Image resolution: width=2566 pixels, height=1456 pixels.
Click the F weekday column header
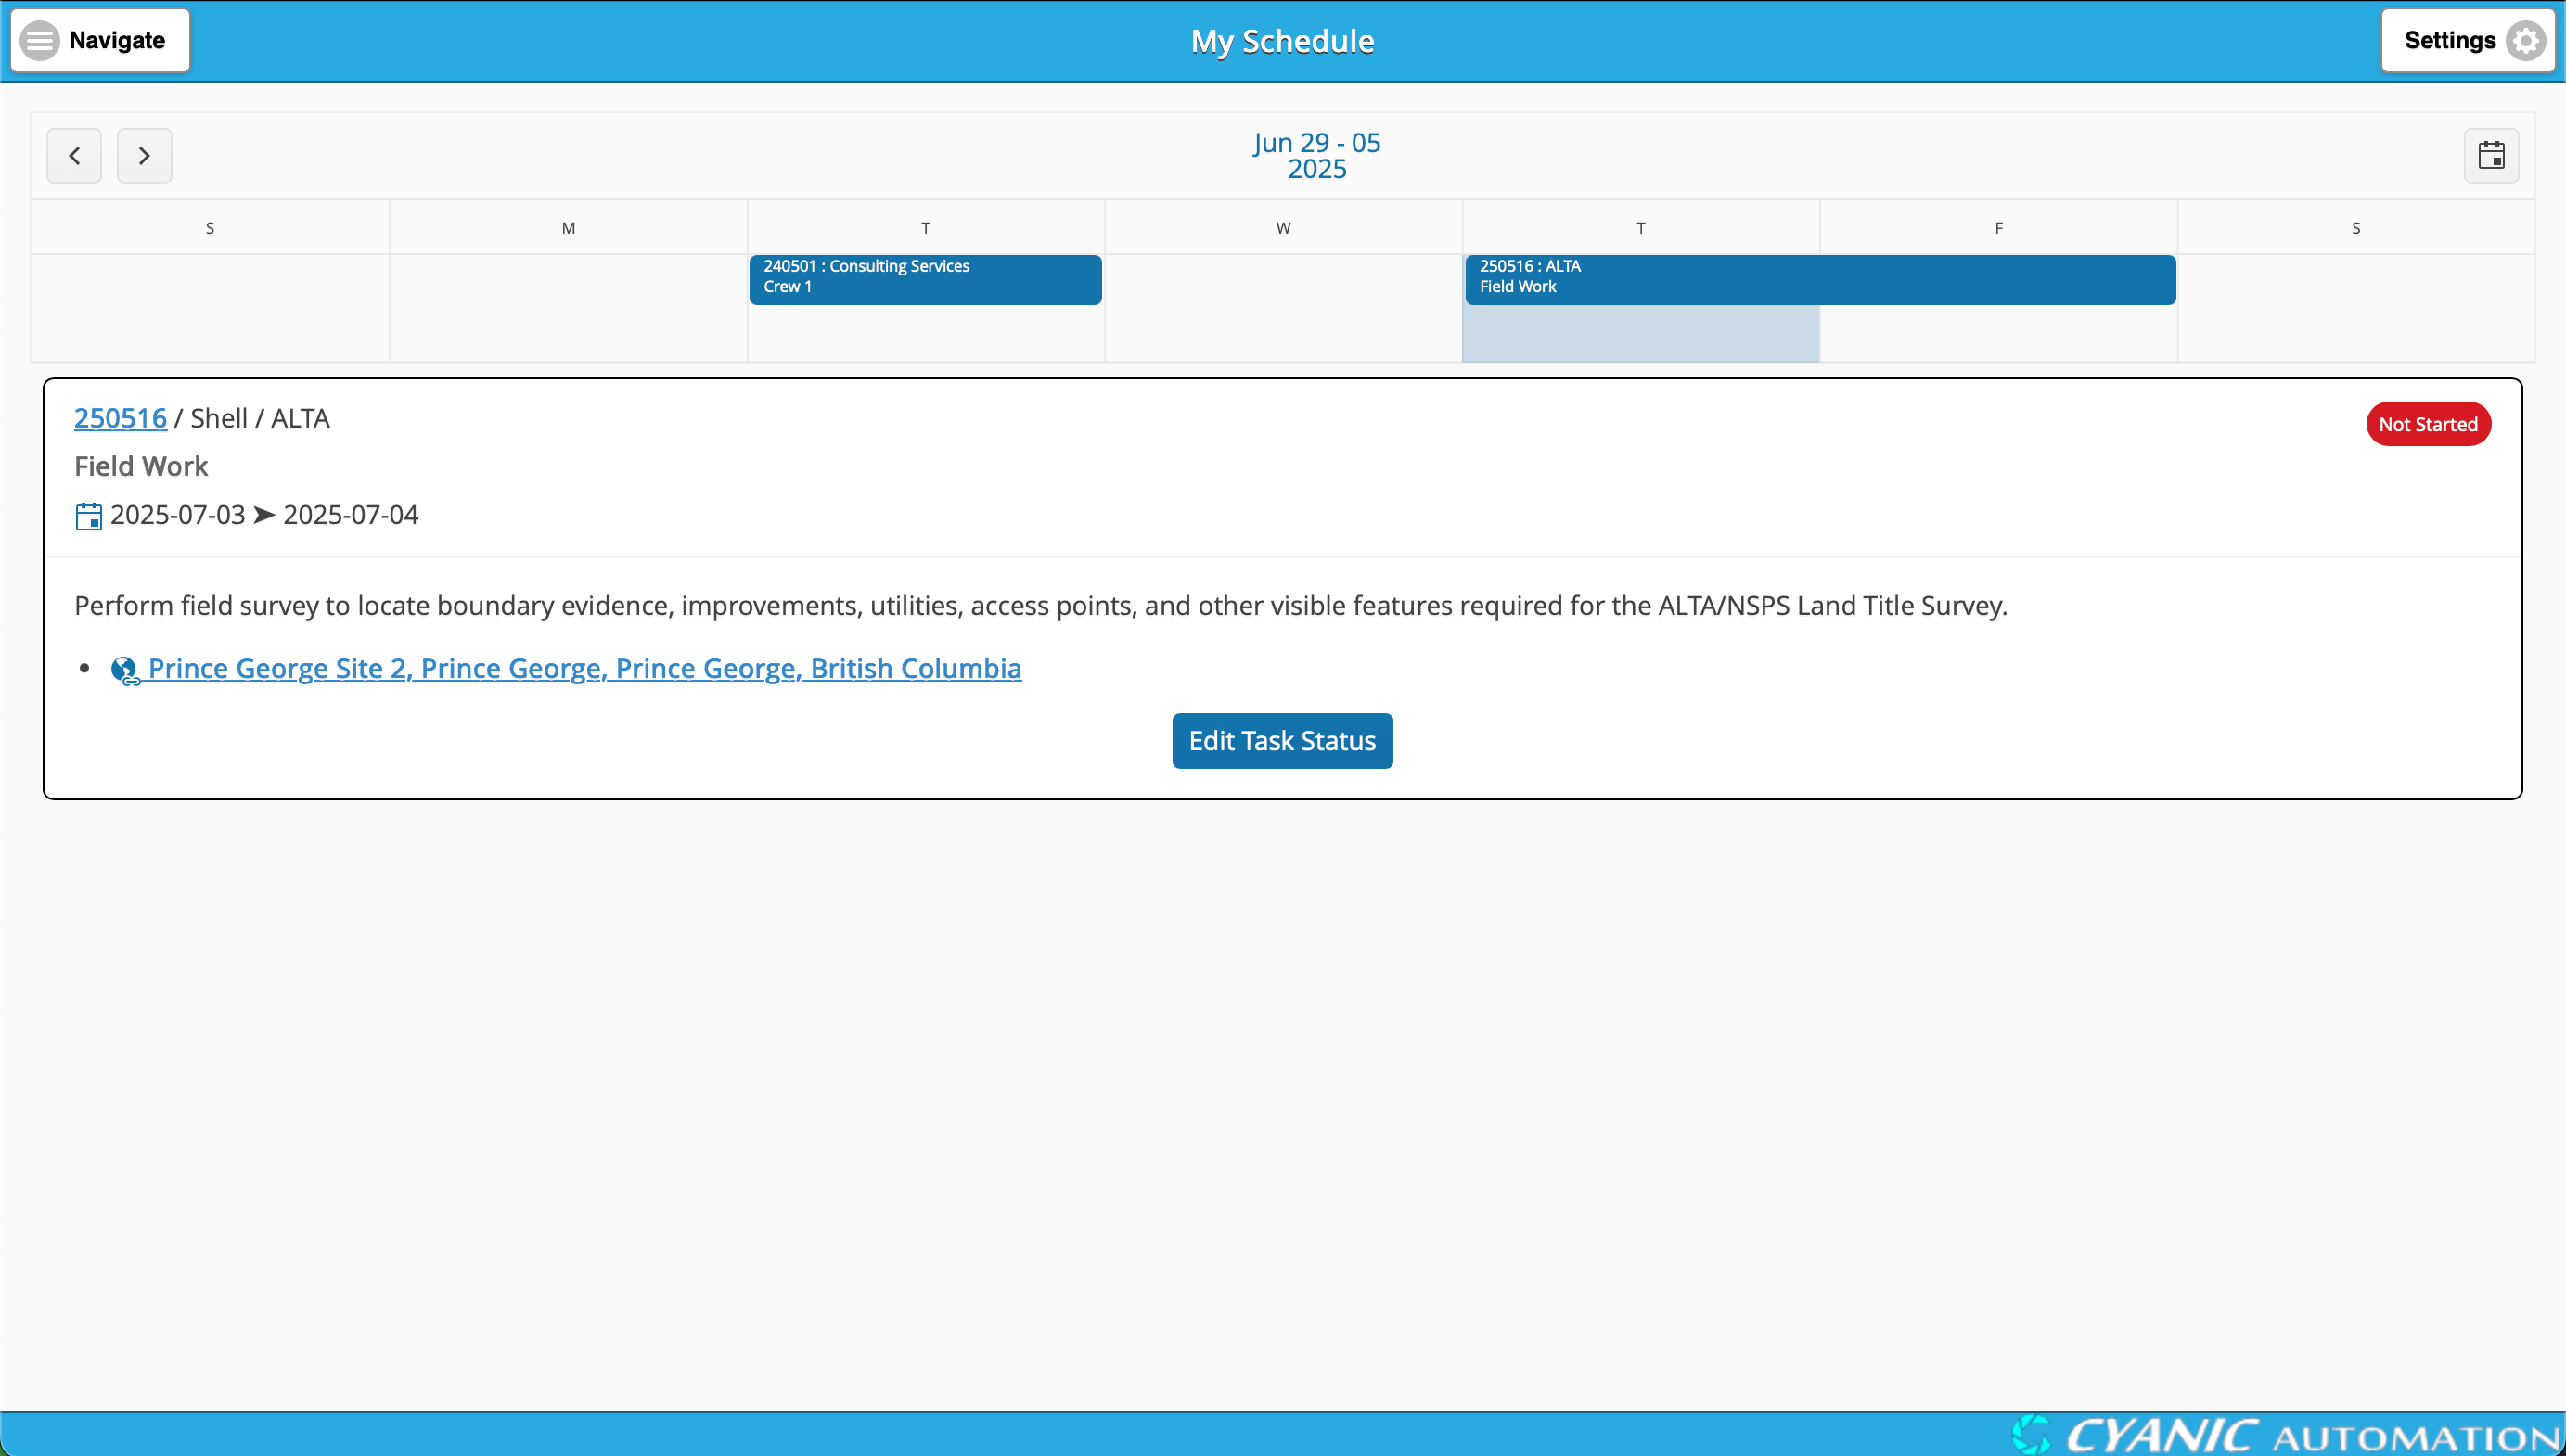pos(1999,228)
